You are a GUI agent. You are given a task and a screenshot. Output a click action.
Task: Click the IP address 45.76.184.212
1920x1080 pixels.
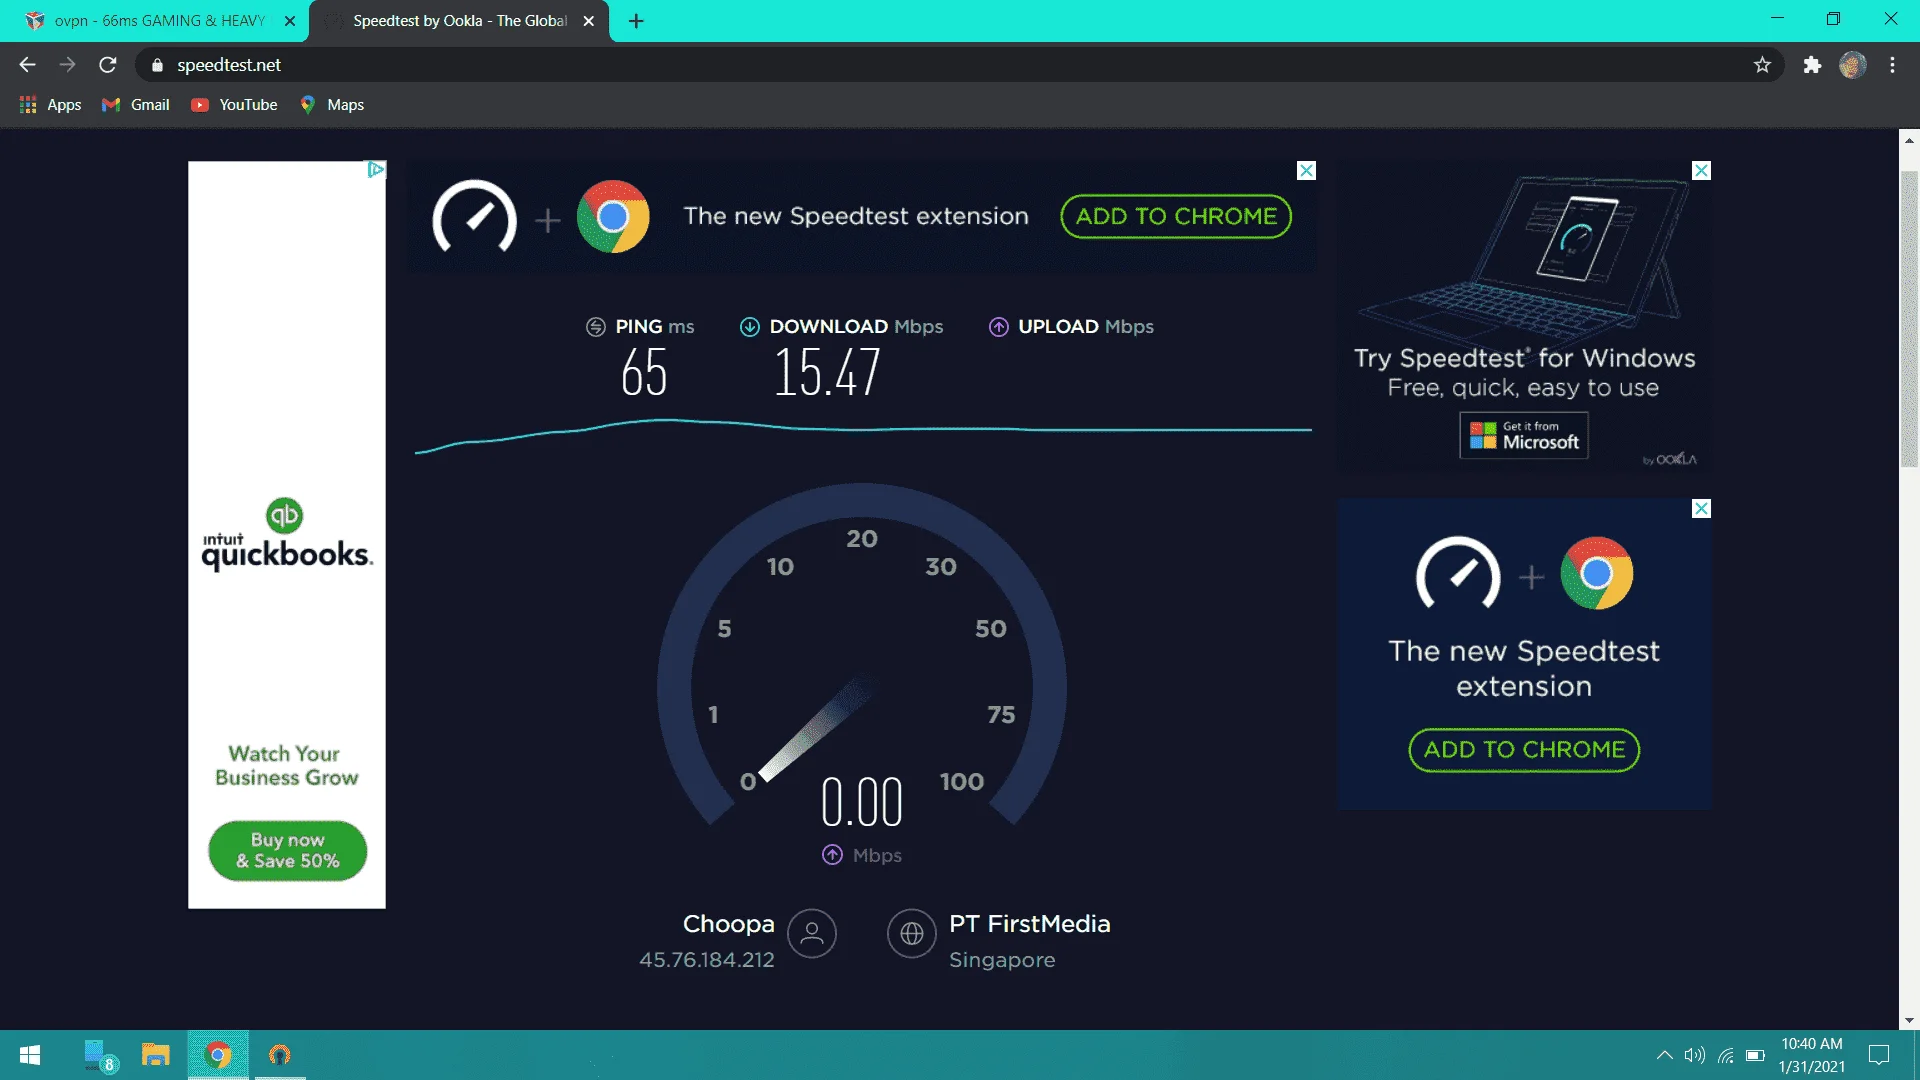tap(707, 960)
